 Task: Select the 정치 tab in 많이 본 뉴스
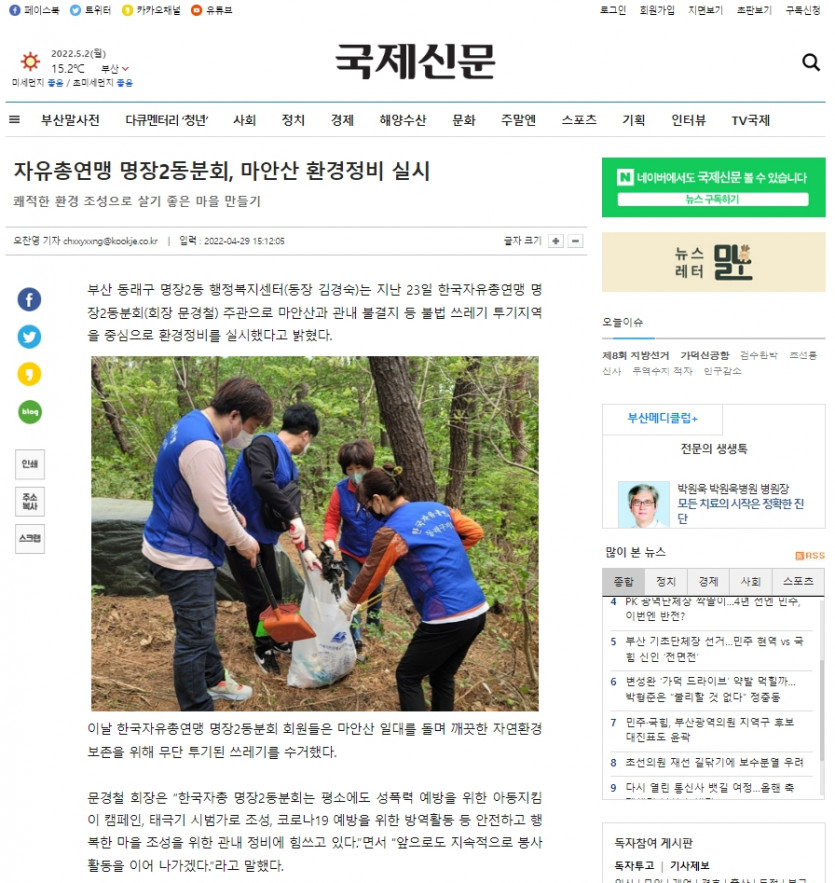point(666,582)
